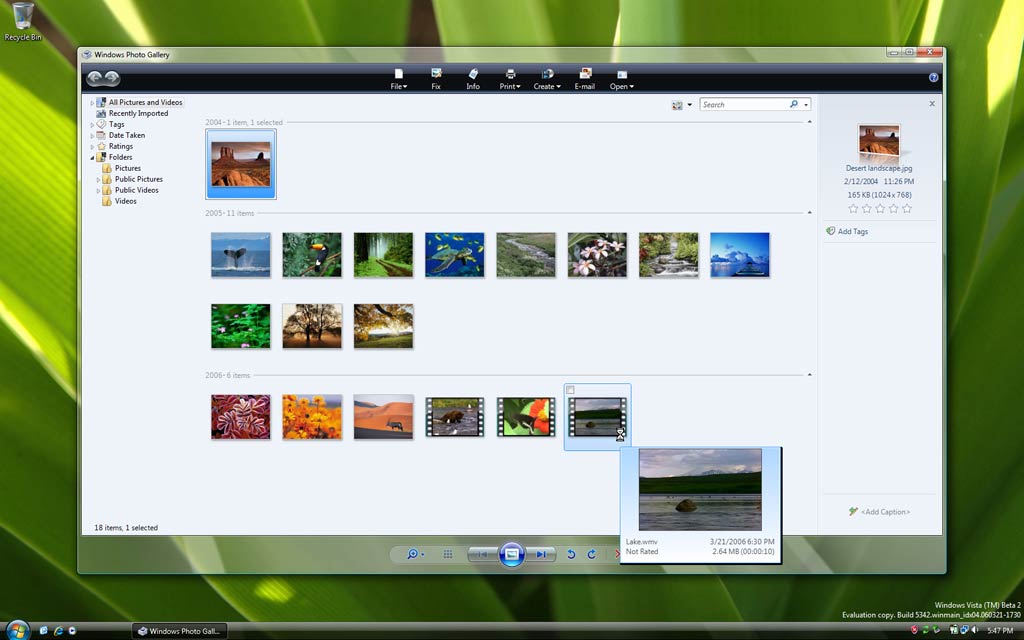Select Recently Imported in navigation tree

click(138, 113)
